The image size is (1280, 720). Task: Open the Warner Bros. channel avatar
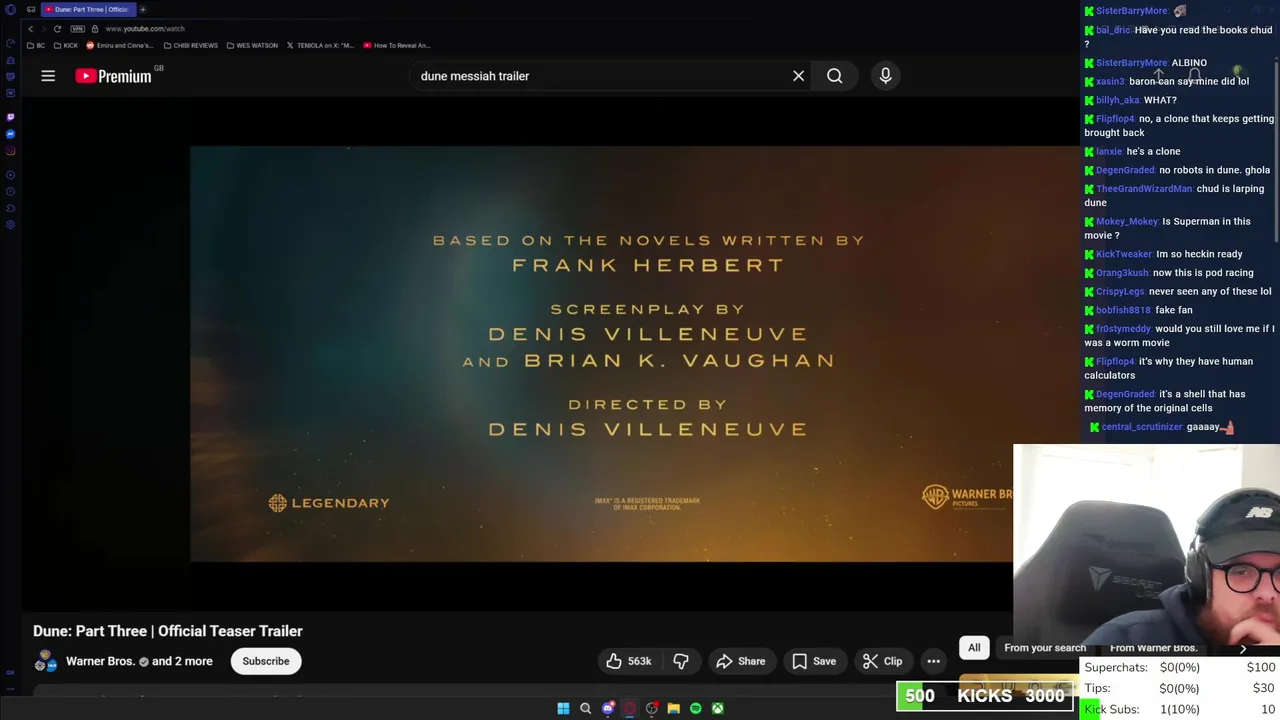45,661
